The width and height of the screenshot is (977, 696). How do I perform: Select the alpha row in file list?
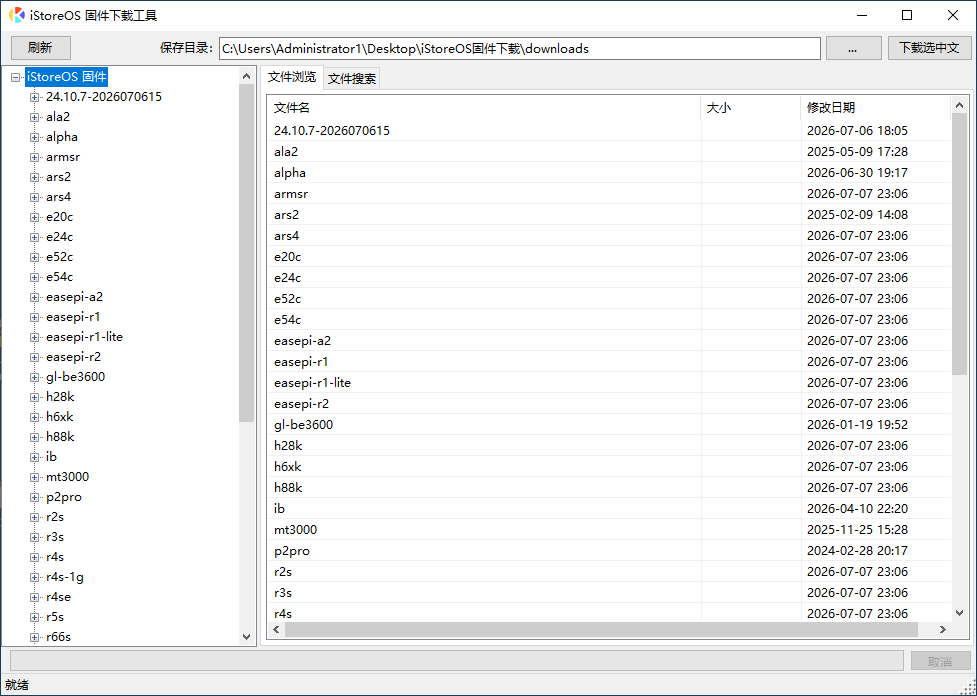(609, 173)
